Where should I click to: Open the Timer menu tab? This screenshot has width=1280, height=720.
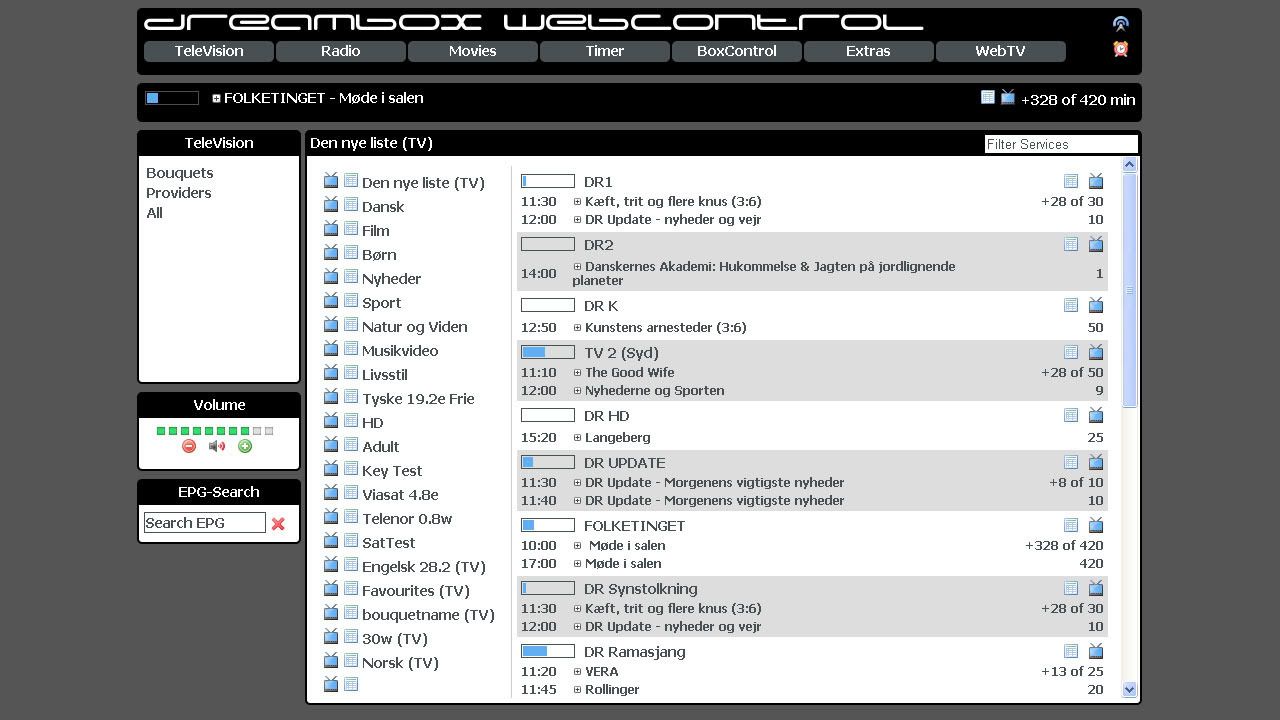605,51
